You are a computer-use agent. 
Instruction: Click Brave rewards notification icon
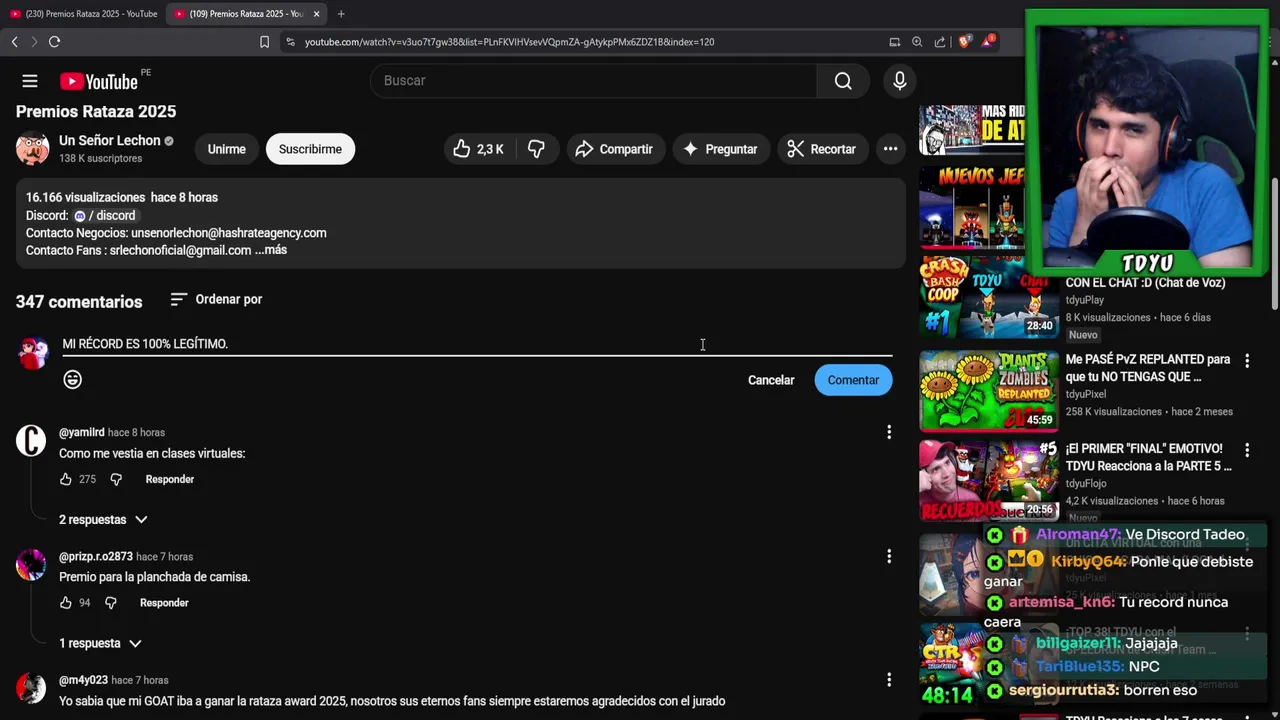tap(988, 42)
